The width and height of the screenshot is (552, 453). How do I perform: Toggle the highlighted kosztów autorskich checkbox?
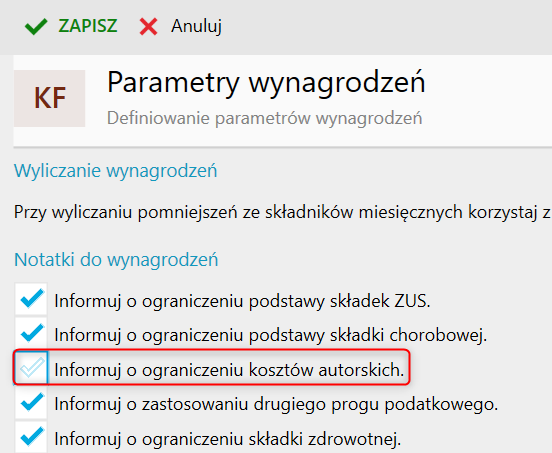pyautogui.click(x=31, y=367)
